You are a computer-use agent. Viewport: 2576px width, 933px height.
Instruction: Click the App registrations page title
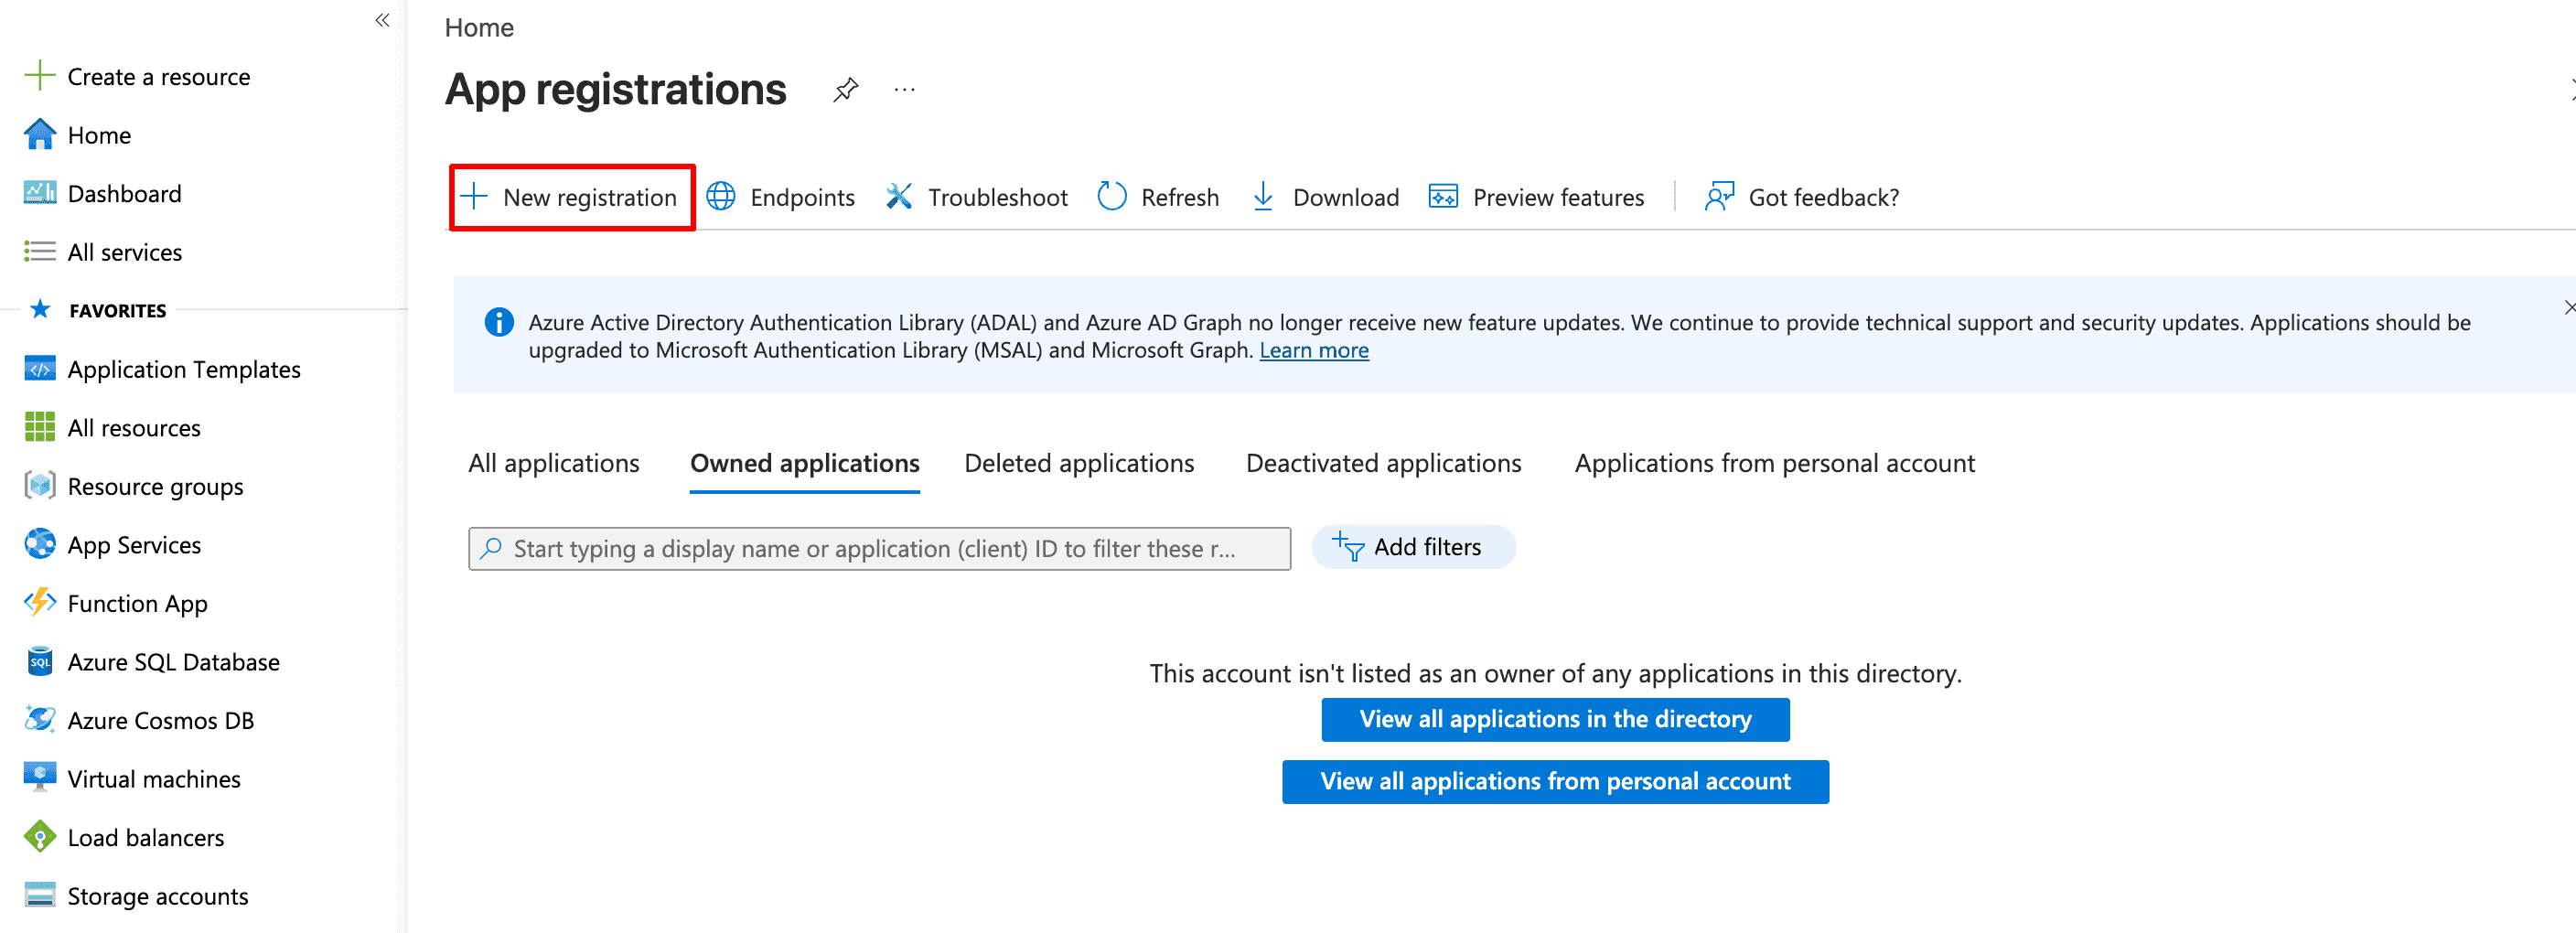(x=616, y=89)
